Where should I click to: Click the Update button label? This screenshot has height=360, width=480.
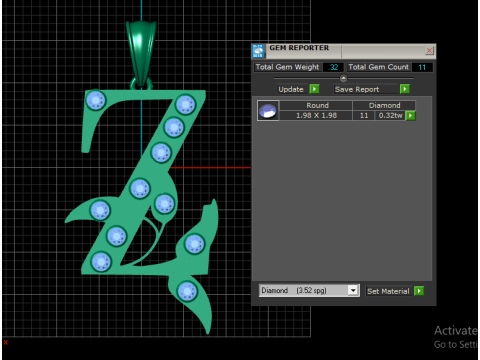(291, 89)
